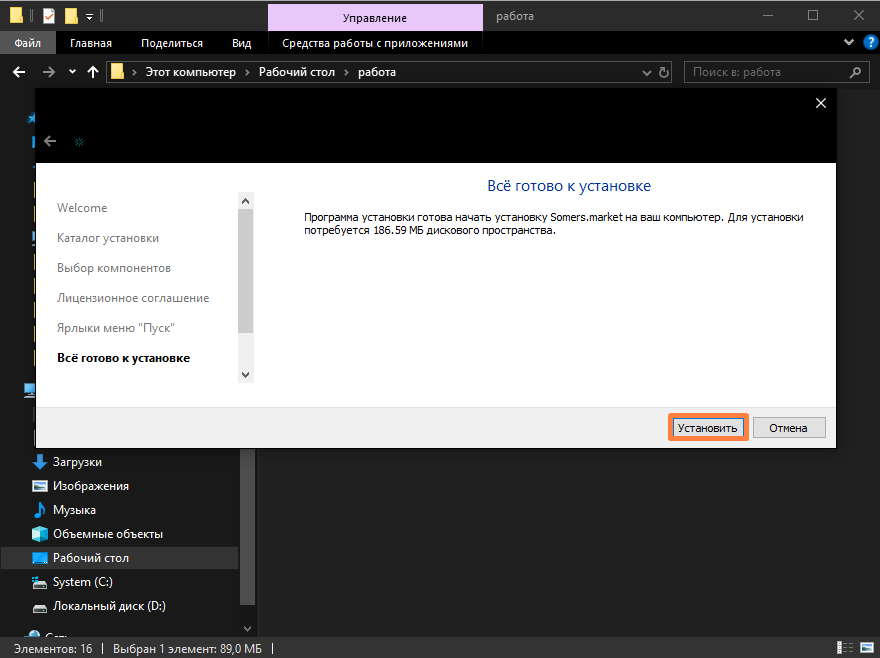
Task: Click Установить to start installation
Action: click(x=708, y=428)
